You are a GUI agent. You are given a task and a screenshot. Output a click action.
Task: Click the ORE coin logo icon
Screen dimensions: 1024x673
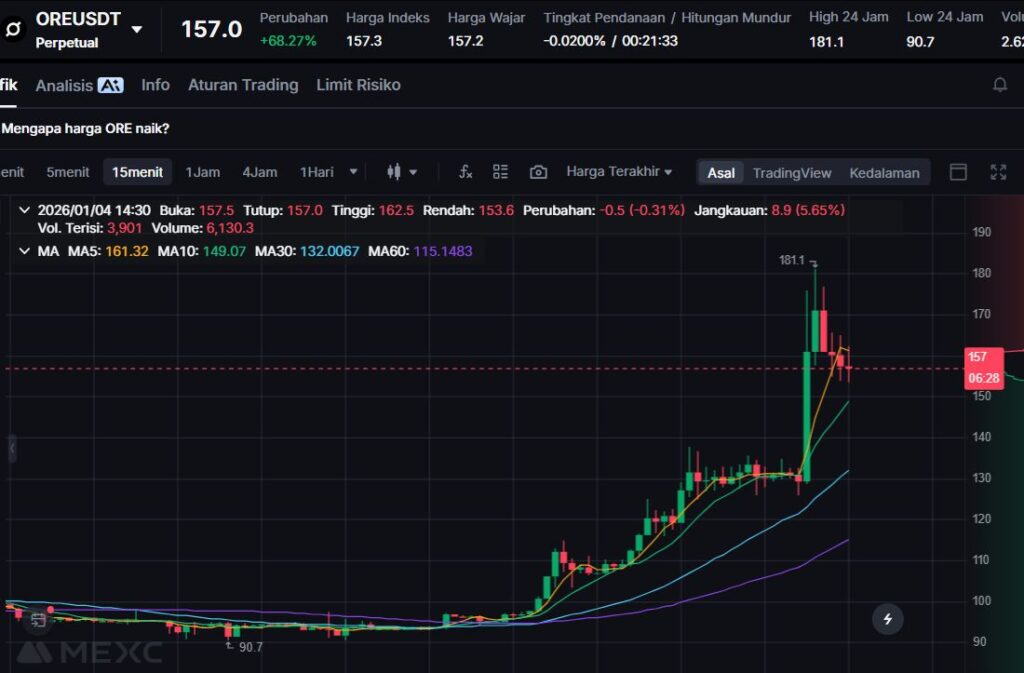point(14,28)
